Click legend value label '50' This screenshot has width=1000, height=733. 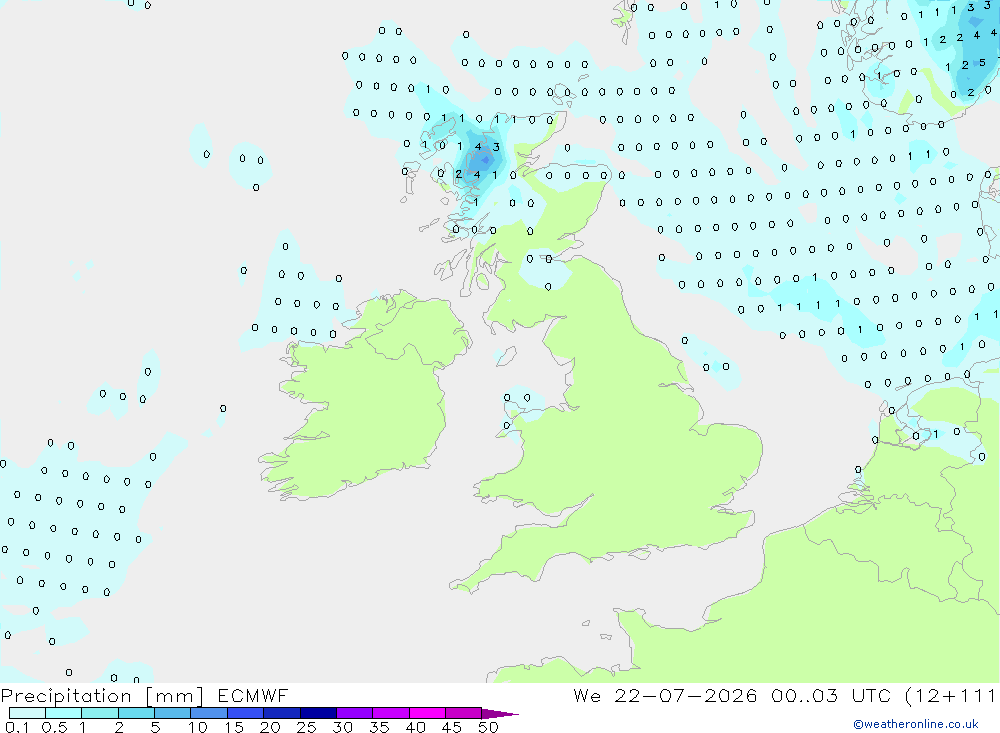(x=488, y=727)
